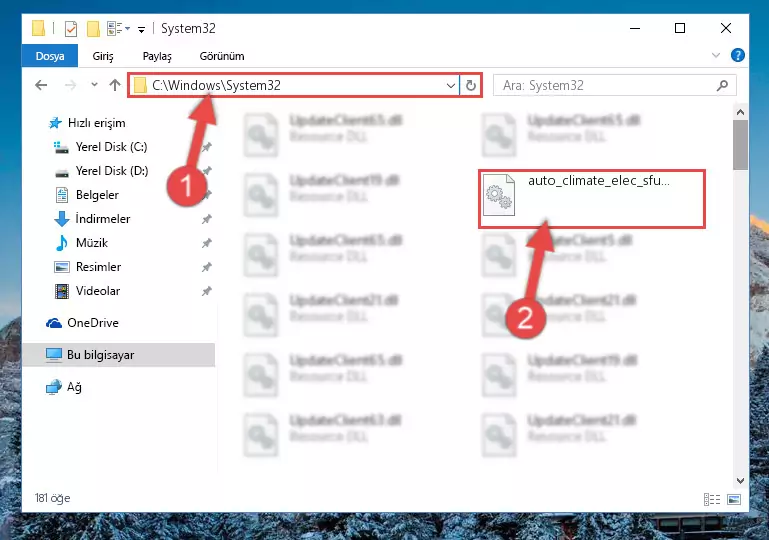The width and height of the screenshot is (769, 540).
Task: Select Hızlı erişim in navigation pane
Action: (x=87, y=123)
